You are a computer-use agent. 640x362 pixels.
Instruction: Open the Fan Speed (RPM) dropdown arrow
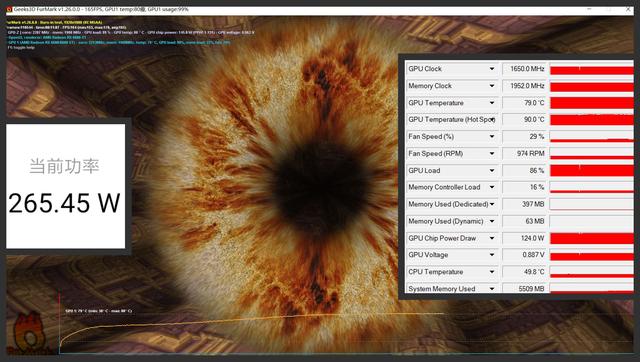tap(492, 153)
